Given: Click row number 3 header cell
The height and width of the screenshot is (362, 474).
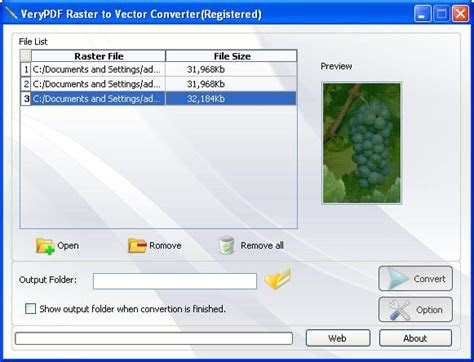Looking at the screenshot, I should tap(26, 99).
